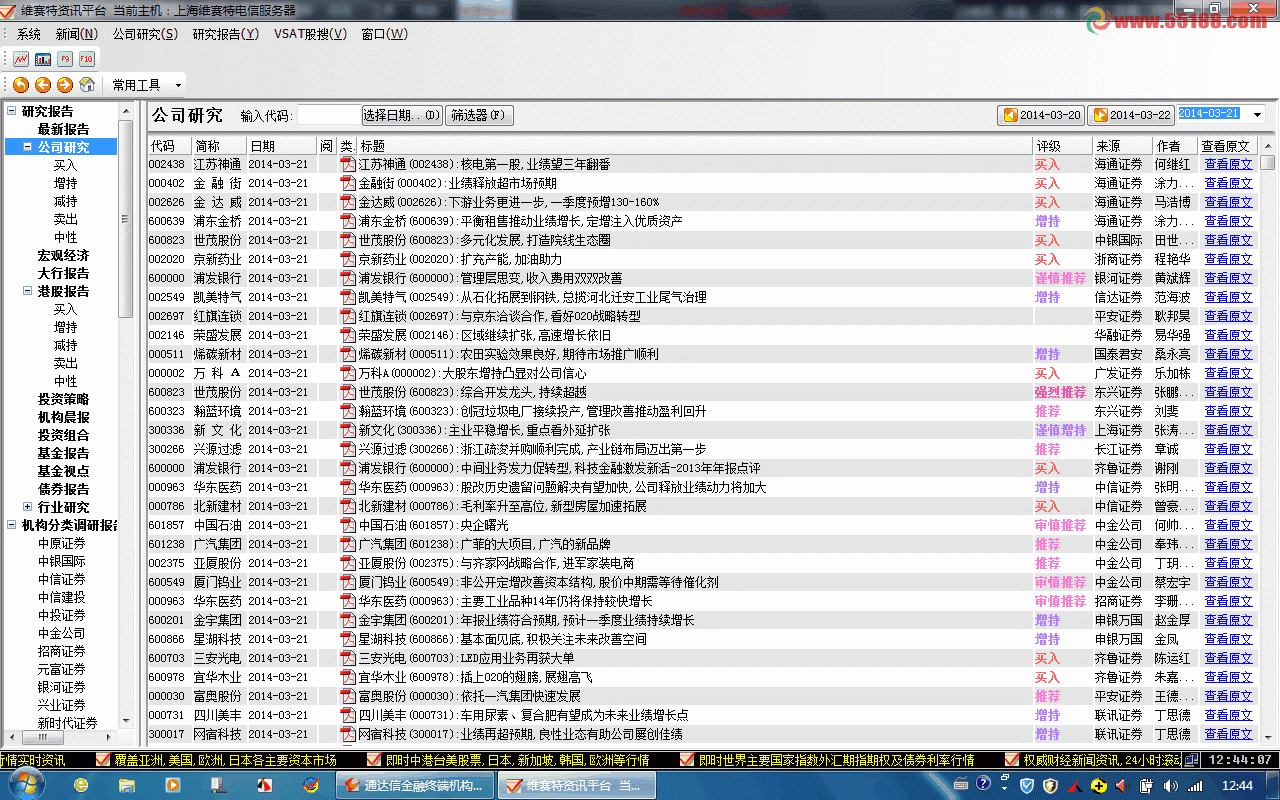Screen dimensions: 1280x800
Task: Click the volume speaker tray icon
Action: (1169, 785)
